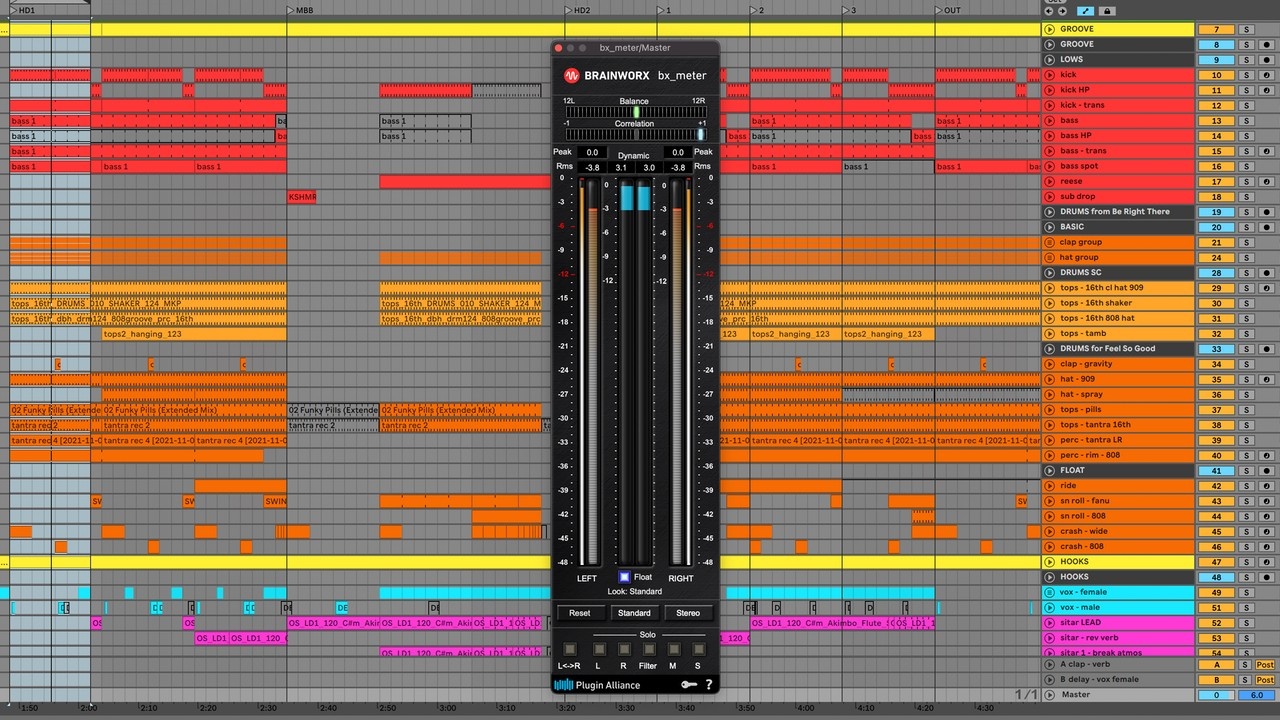The width and height of the screenshot is (1280, 720).
Task: Click Reset button in bx_meter
Action: 580,613
